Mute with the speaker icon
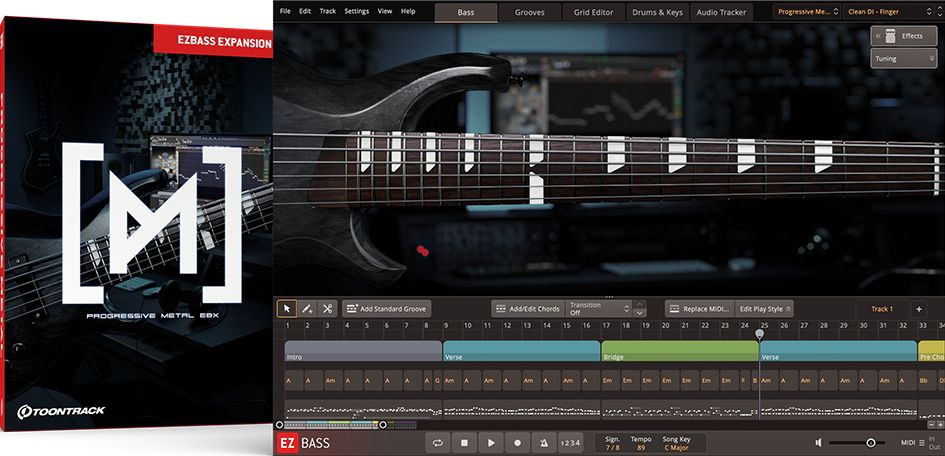This screenshot has width=945, height=456. pyautogui.click(x=818, y=443)
